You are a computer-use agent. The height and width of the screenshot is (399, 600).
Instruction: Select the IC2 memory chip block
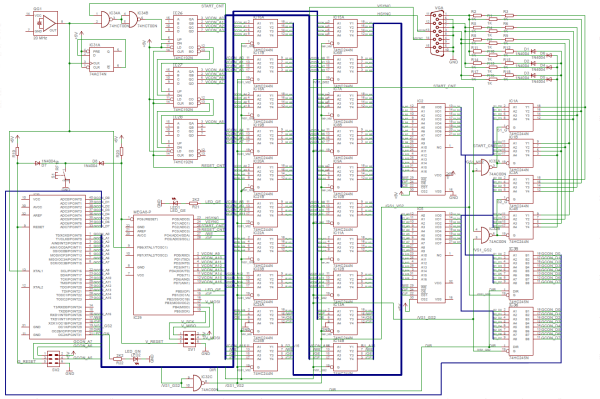coord(431,149)
